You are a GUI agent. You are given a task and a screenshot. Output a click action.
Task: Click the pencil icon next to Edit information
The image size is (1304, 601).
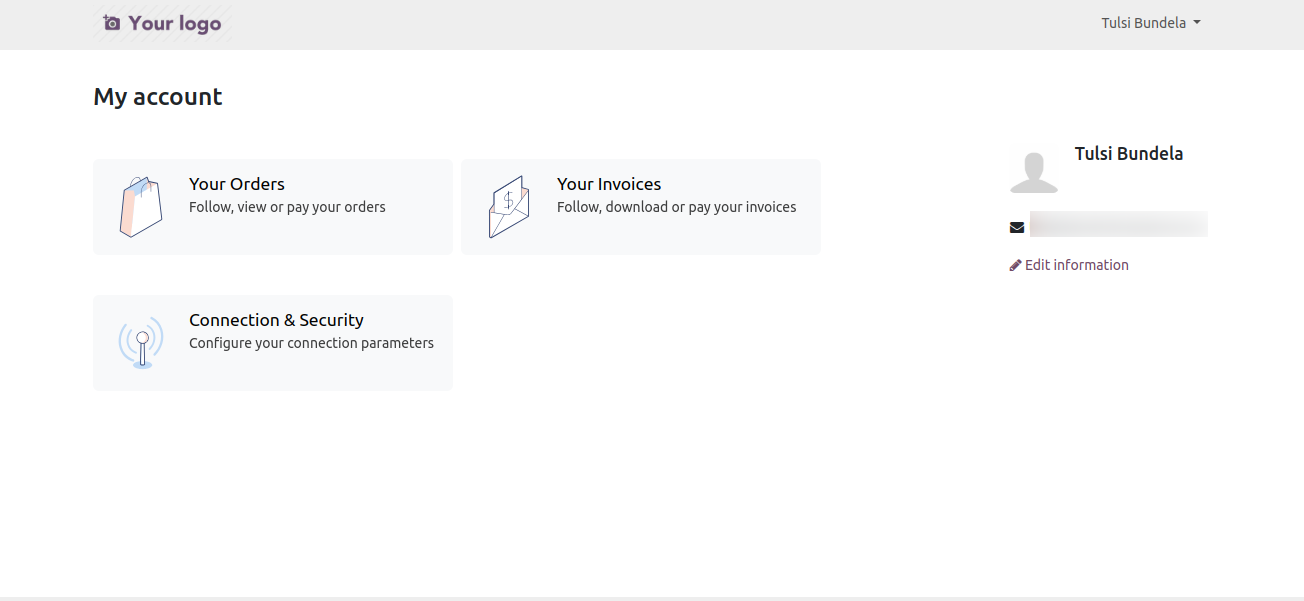pyautogui.click(x=1016, y=265)
